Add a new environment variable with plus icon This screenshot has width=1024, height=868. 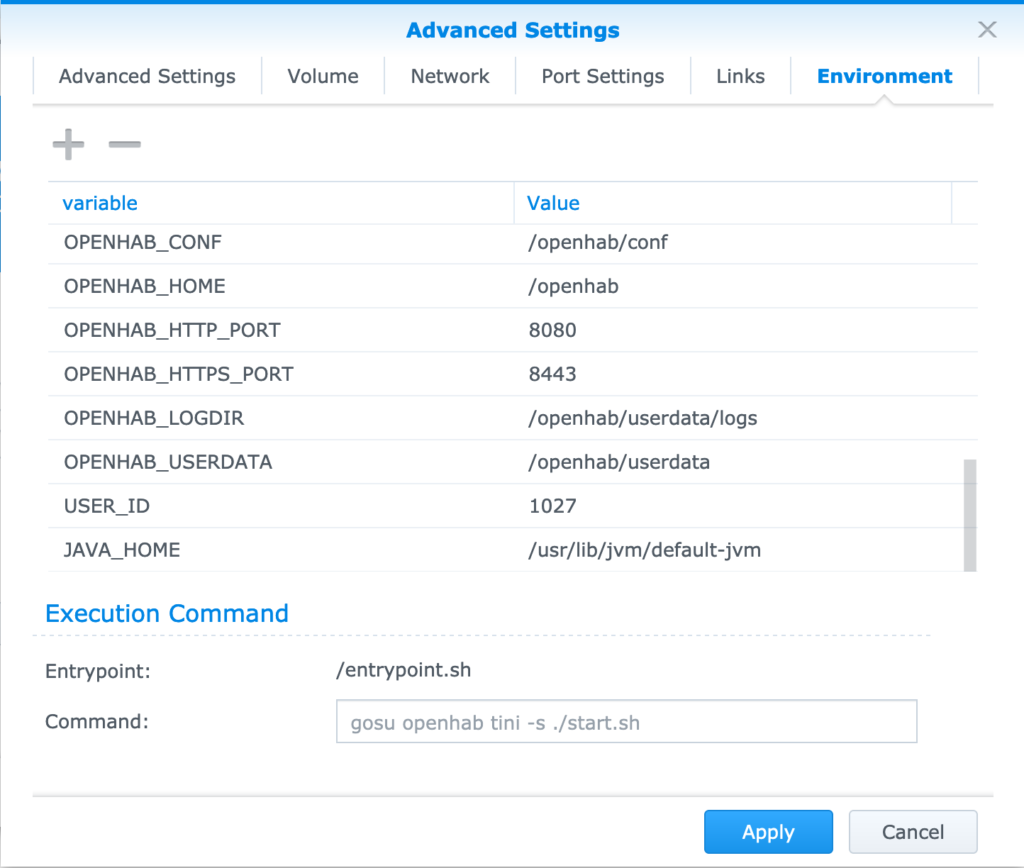coord(69,144)
